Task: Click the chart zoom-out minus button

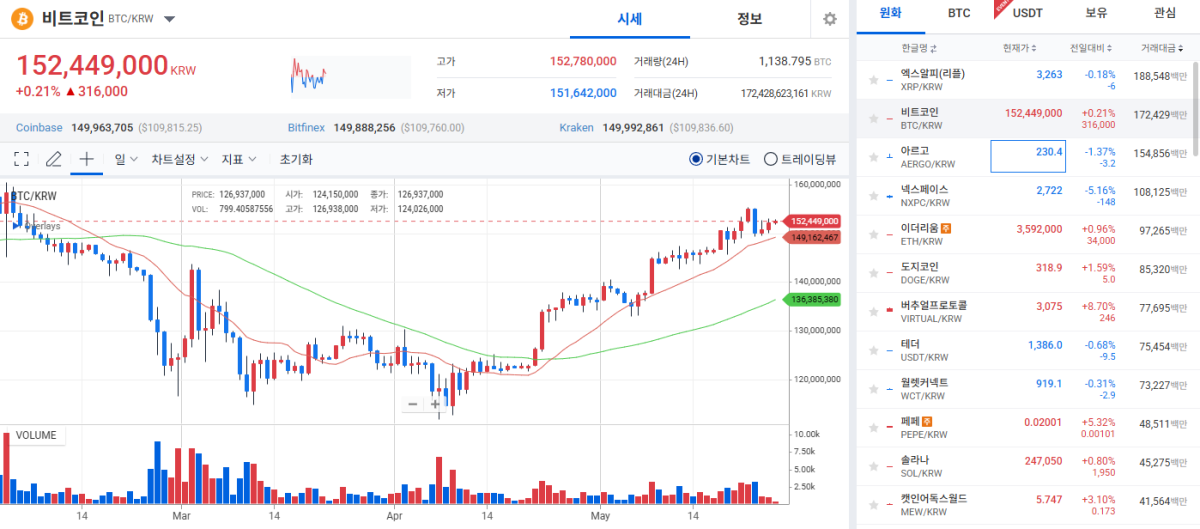Action: pos(413,404)
